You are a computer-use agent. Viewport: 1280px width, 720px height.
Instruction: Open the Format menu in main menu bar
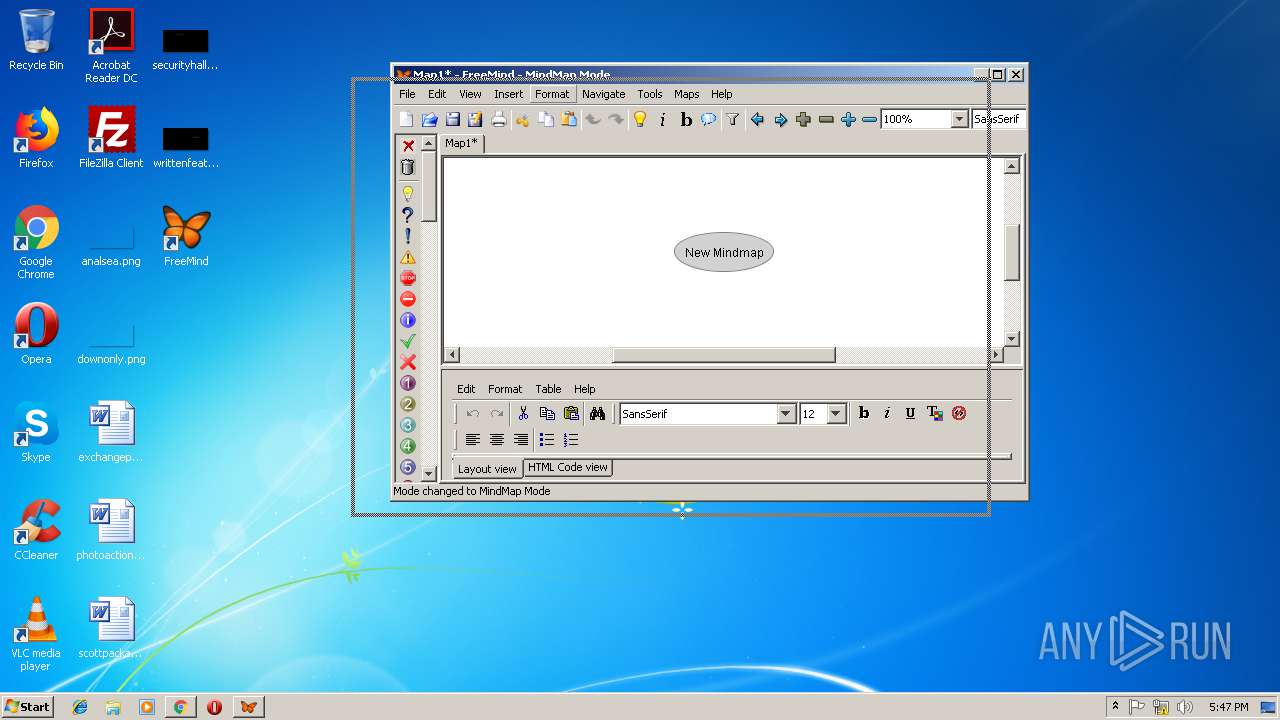coord(552,94)
